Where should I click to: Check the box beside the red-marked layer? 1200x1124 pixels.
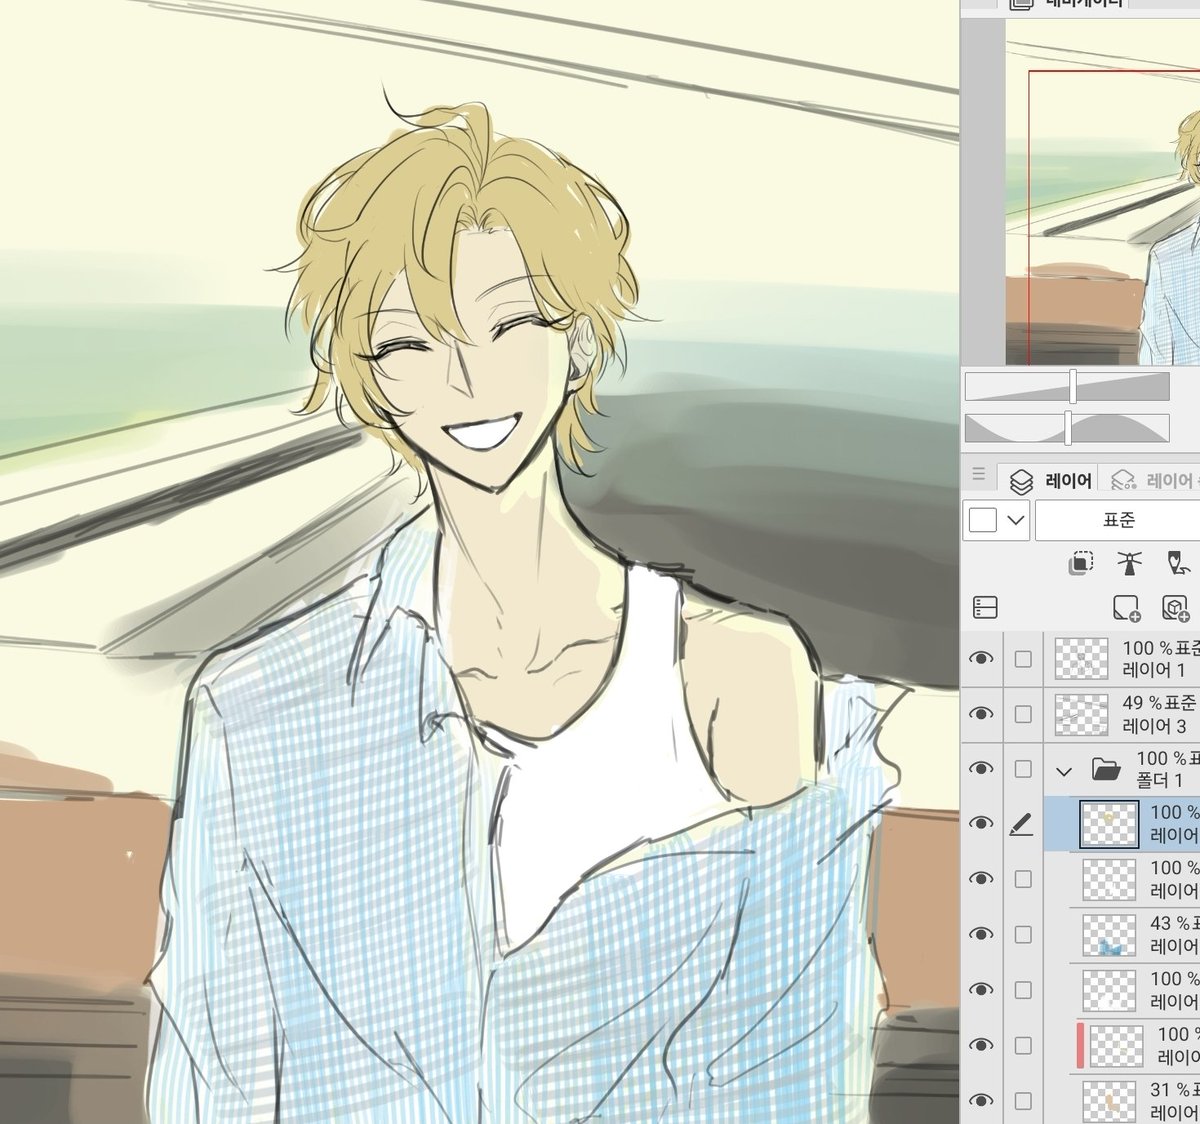point(1022,1045)
